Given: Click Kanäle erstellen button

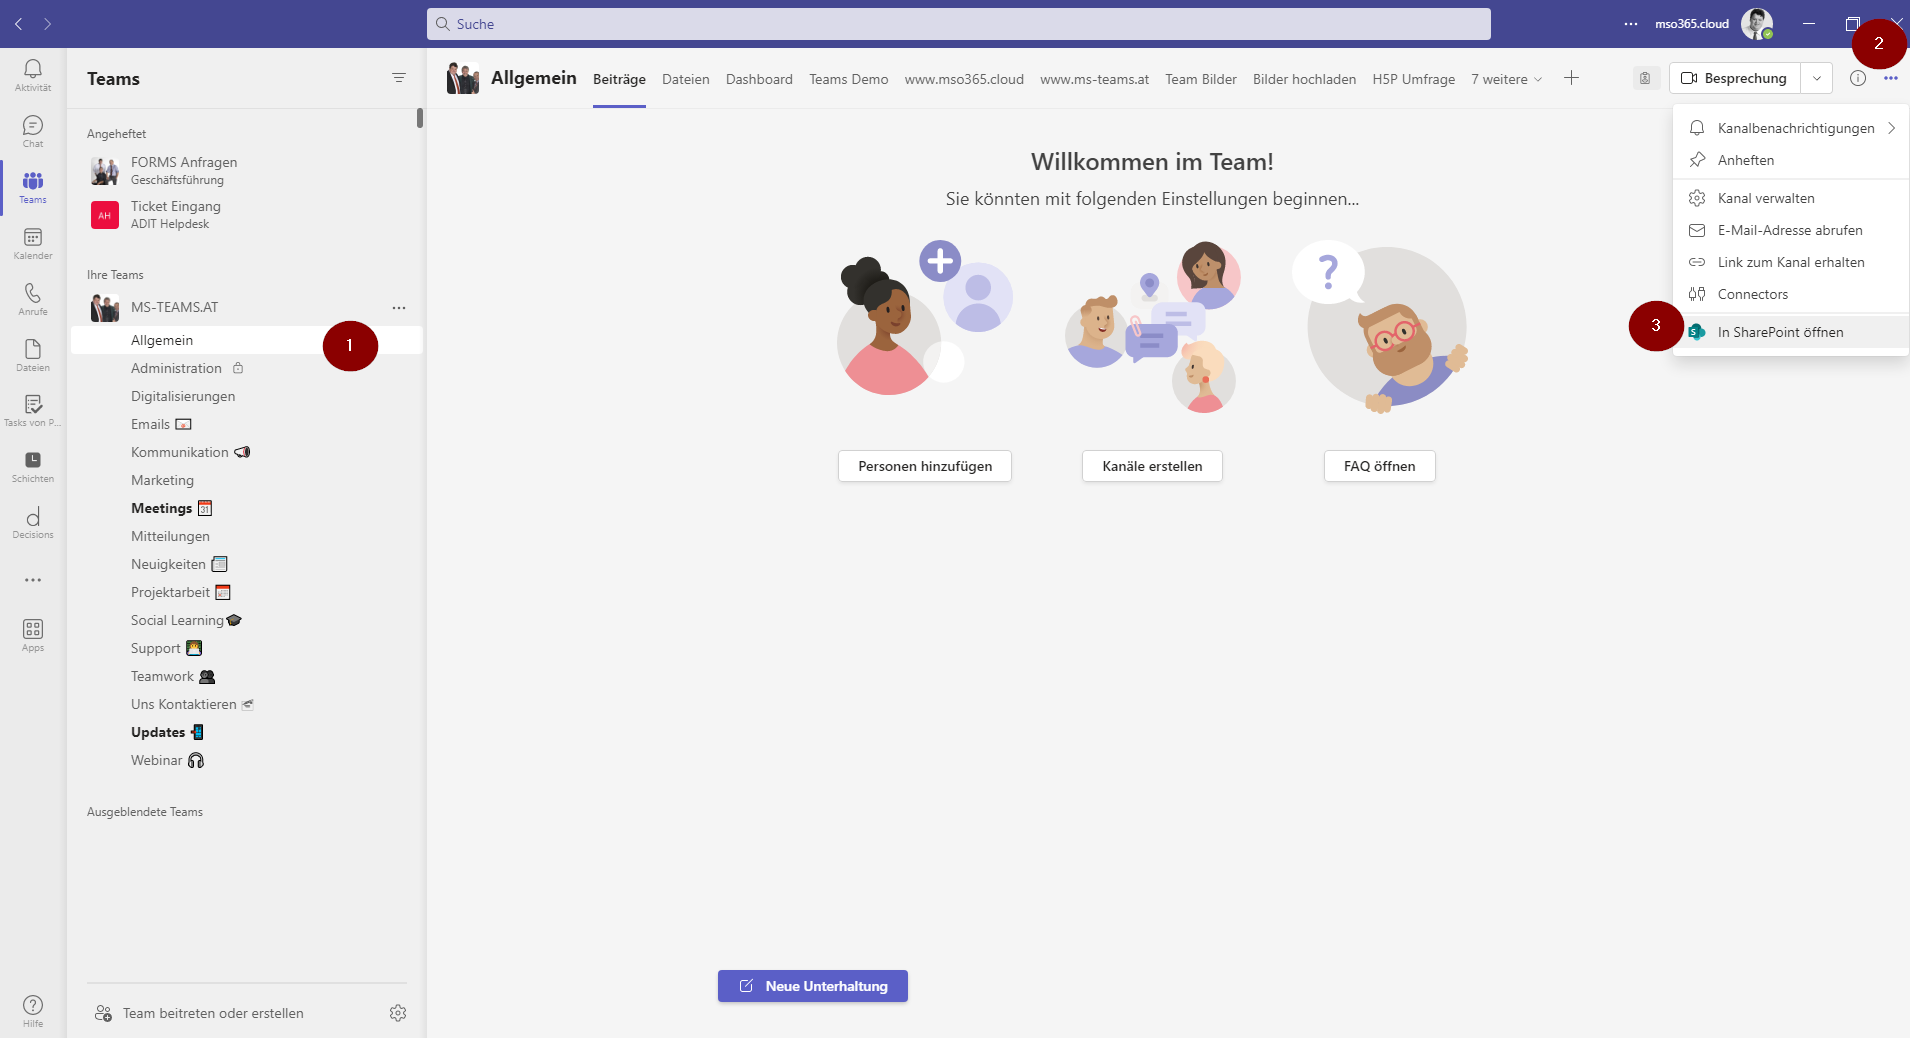Looking at the screenshot, I should tap(1152, 466).
